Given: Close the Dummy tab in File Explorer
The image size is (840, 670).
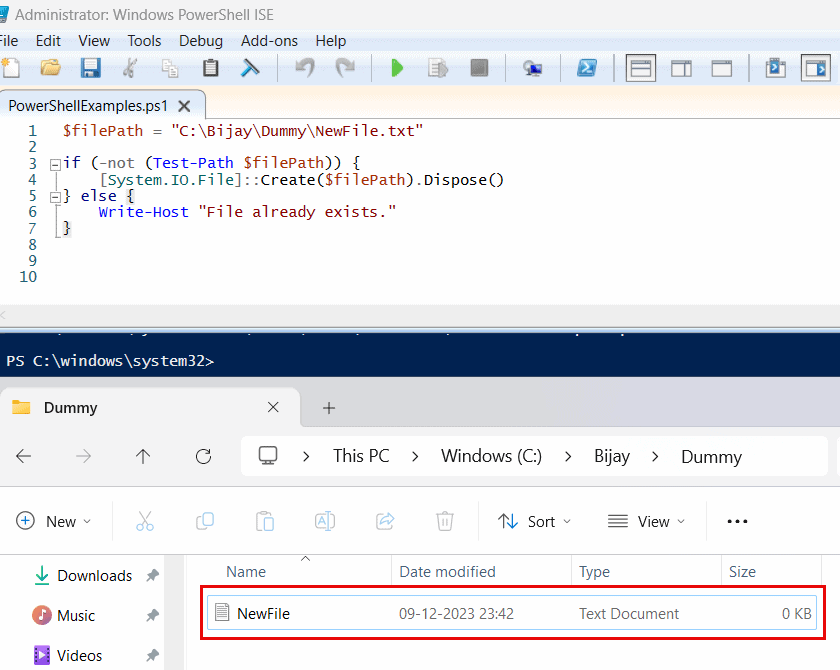Looking at the screenshot, I should tap(273, 408).
